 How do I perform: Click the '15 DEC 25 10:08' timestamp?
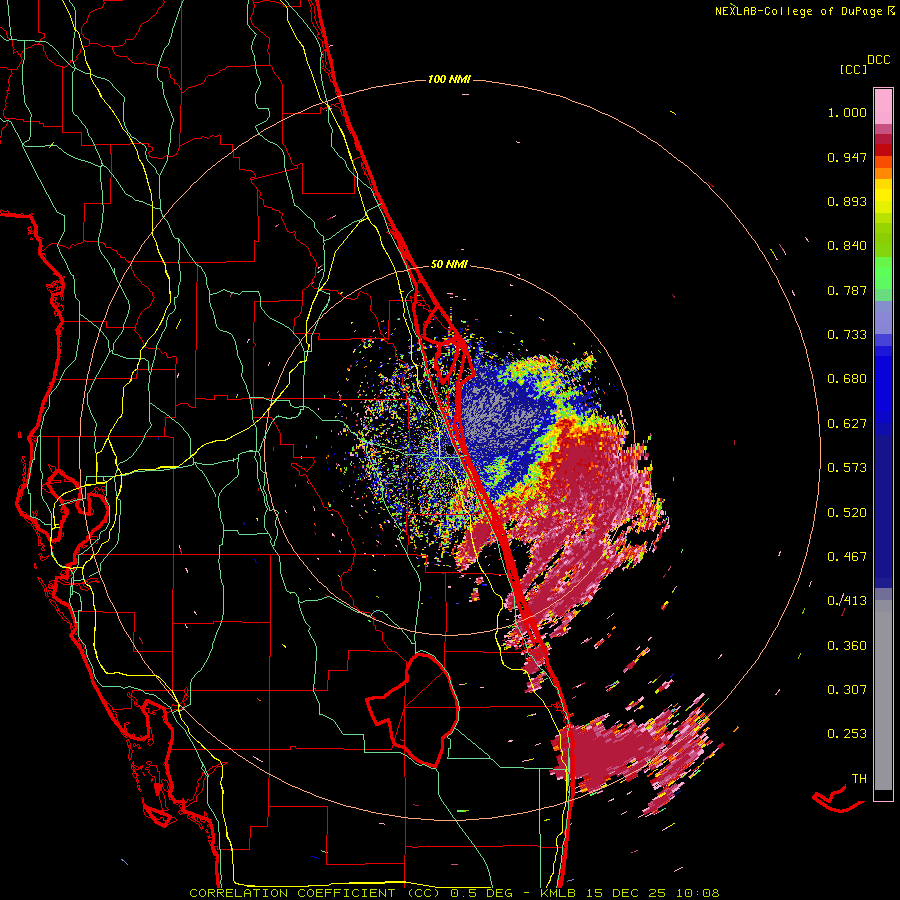pyautogui.click(x=653, y=893)
